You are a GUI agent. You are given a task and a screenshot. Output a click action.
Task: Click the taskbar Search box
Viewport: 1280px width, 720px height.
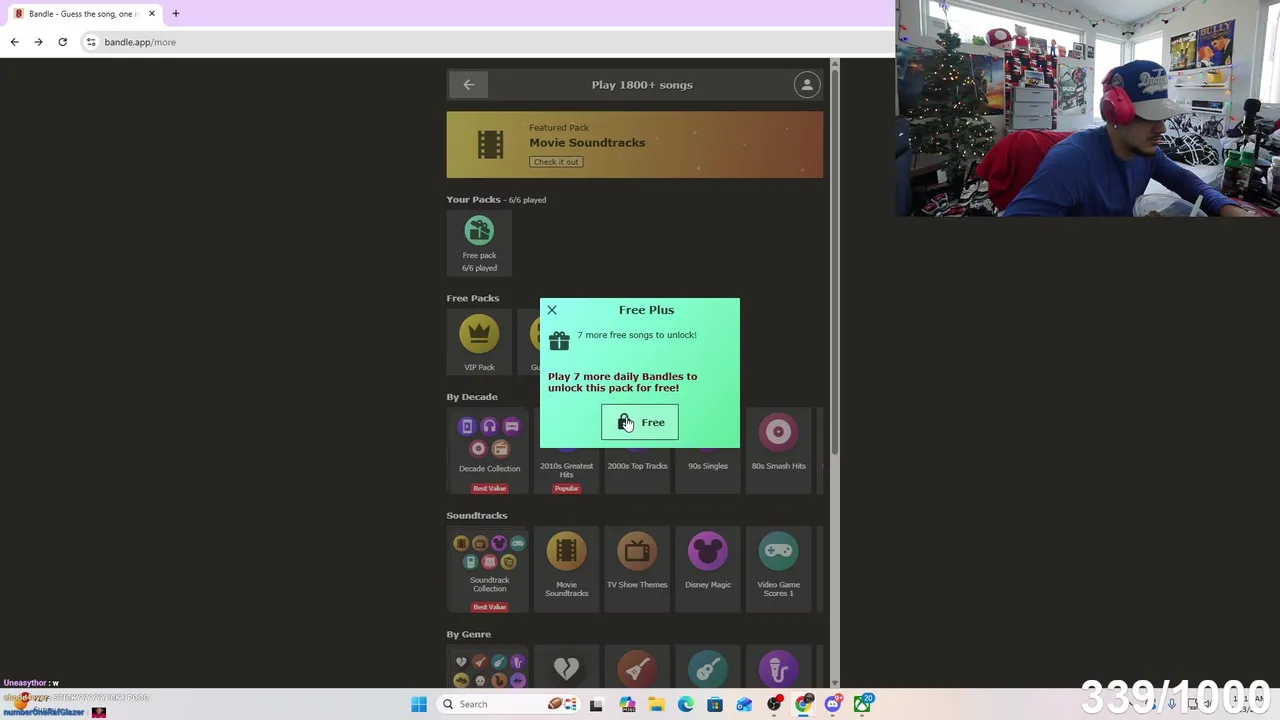(x=510, y=704)
